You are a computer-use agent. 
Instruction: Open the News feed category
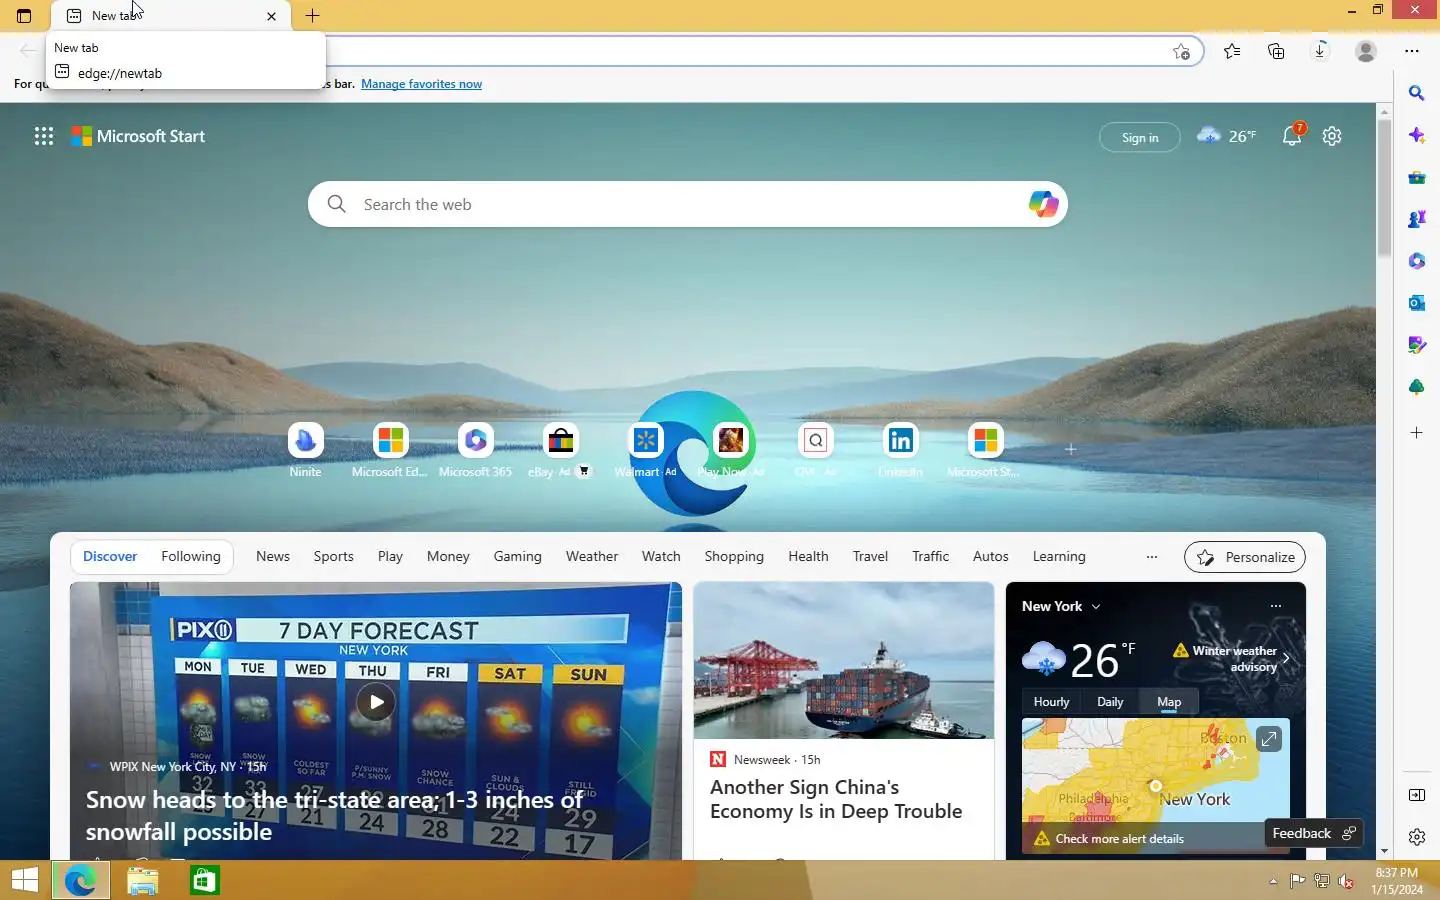[273, 556]
